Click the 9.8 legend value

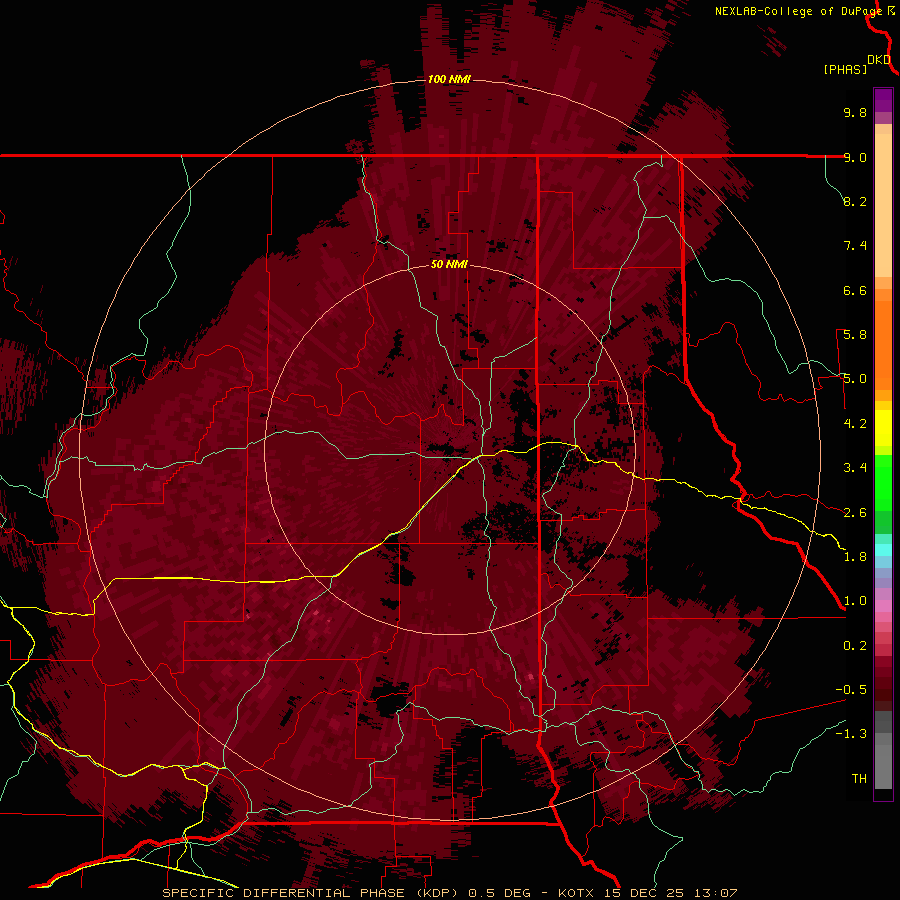point(855,112)
